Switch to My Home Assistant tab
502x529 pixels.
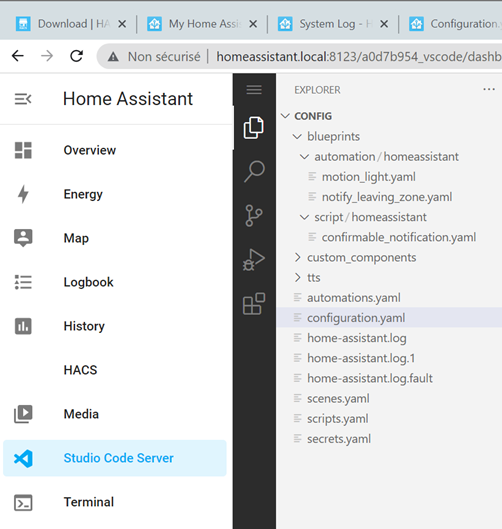click(x=201, y=24)
